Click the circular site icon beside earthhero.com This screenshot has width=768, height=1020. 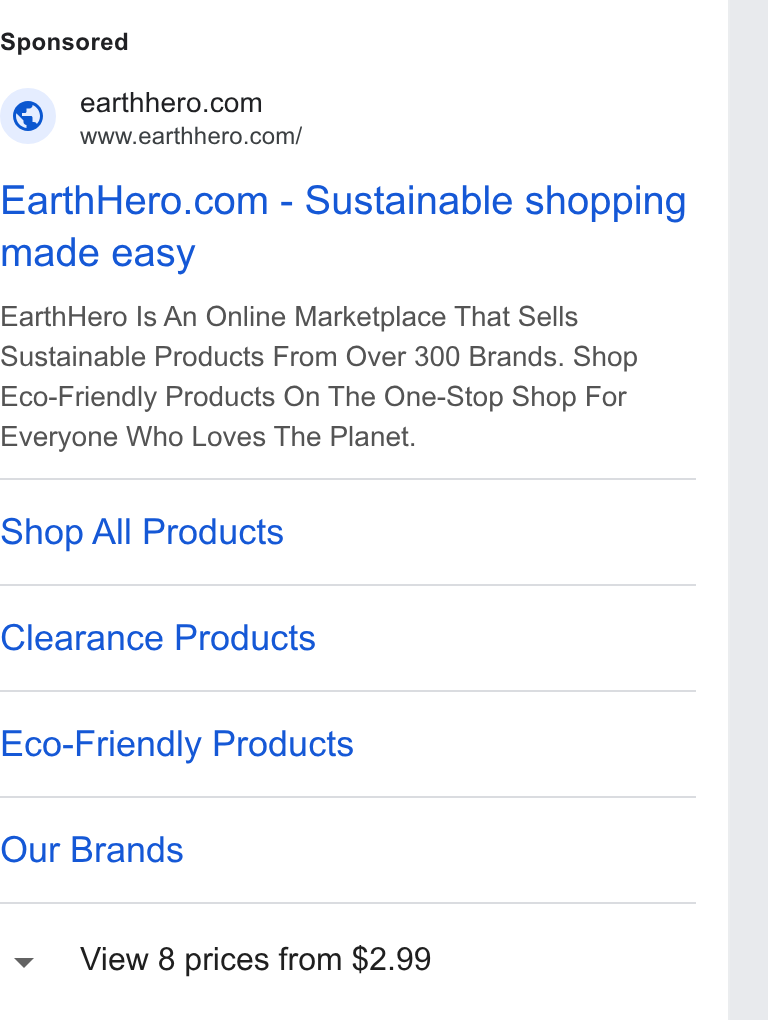[x=28, y=116]
